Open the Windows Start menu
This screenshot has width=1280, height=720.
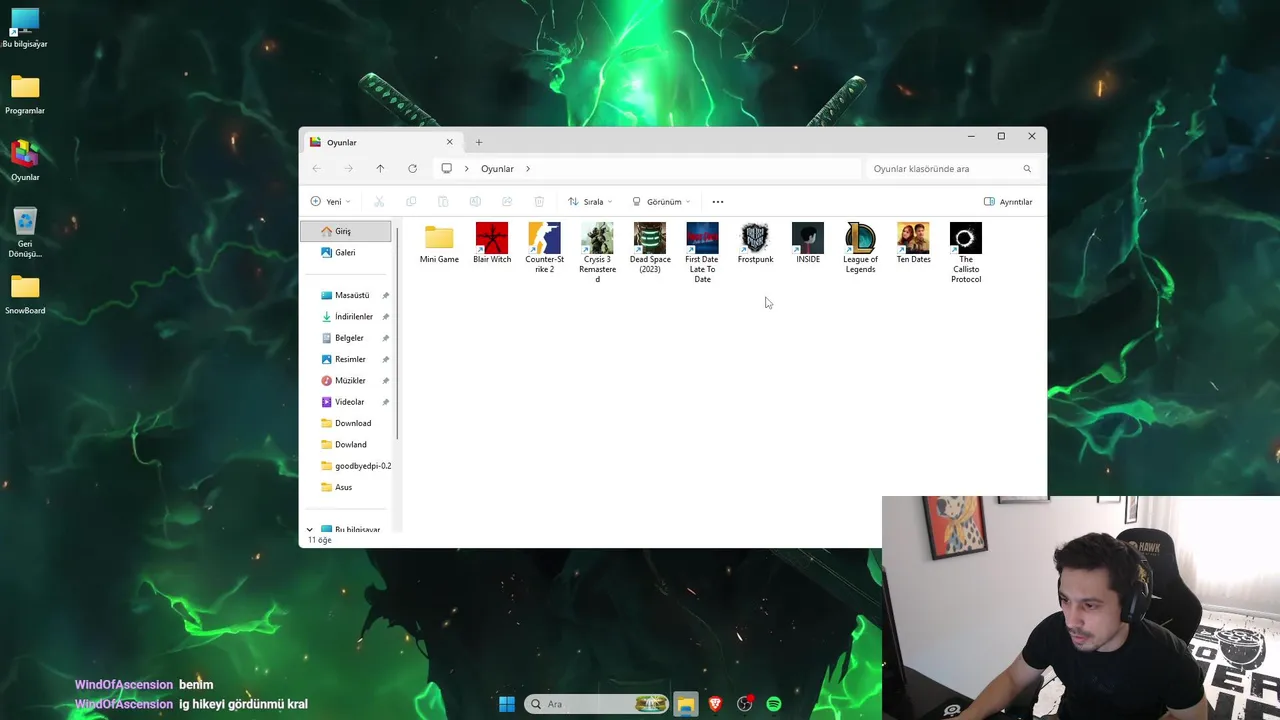(507, 704)
